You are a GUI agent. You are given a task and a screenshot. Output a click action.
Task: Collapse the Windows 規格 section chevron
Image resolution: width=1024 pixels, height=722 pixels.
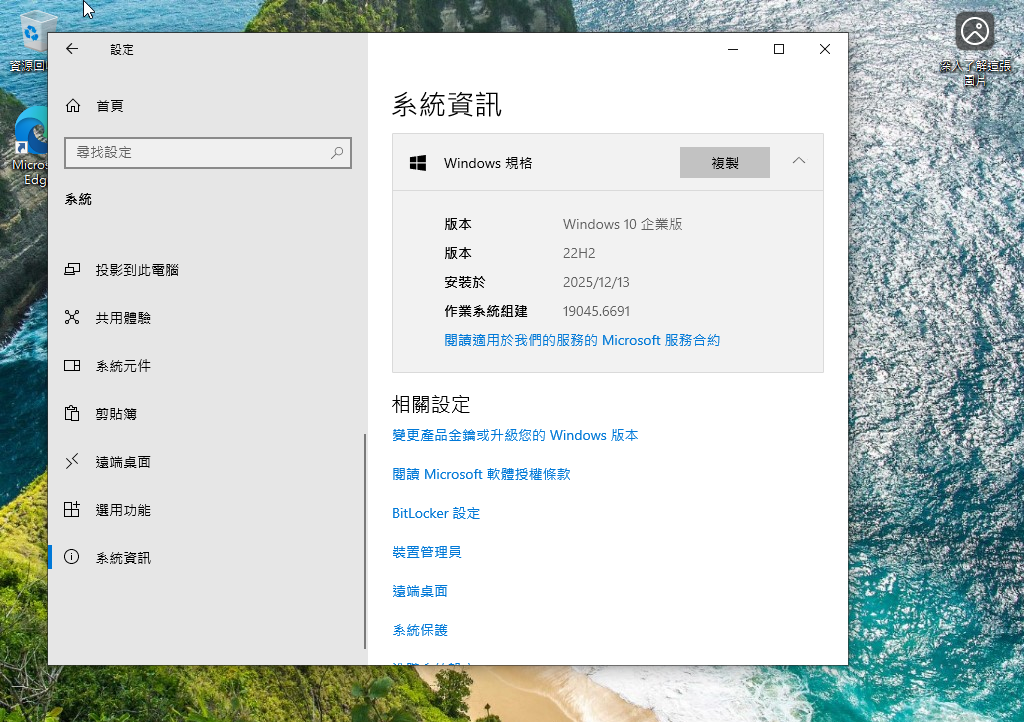tap(798, 161)
